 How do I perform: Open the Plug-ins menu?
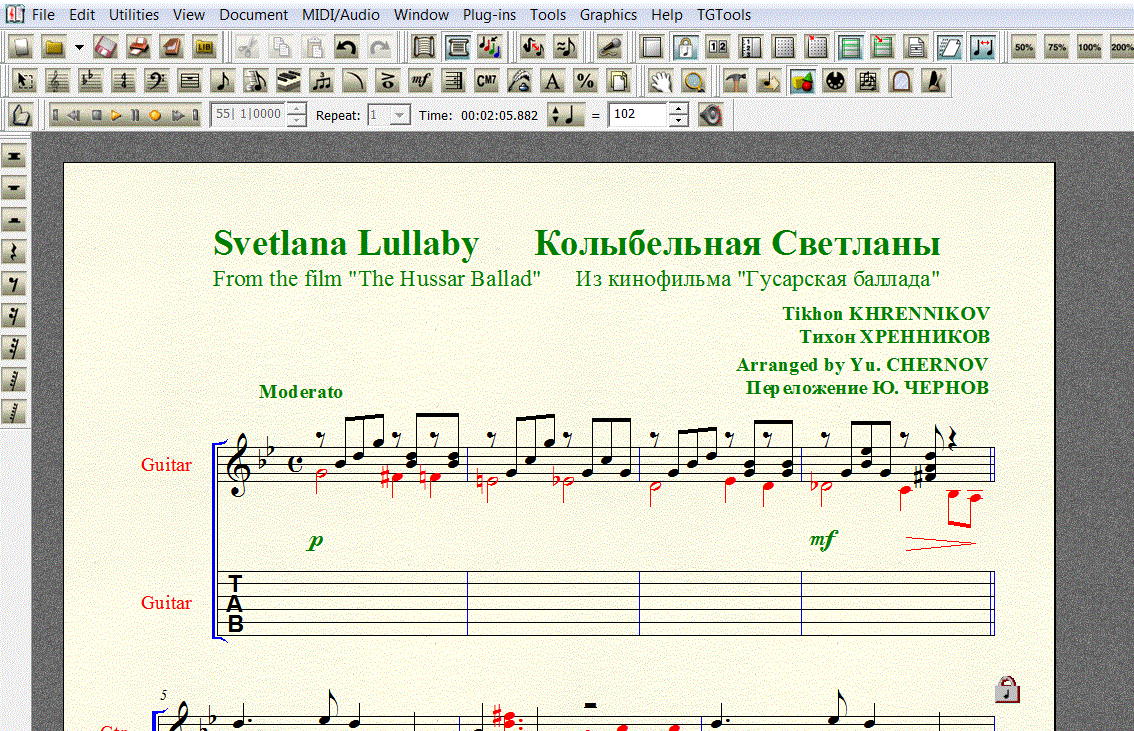489,15
